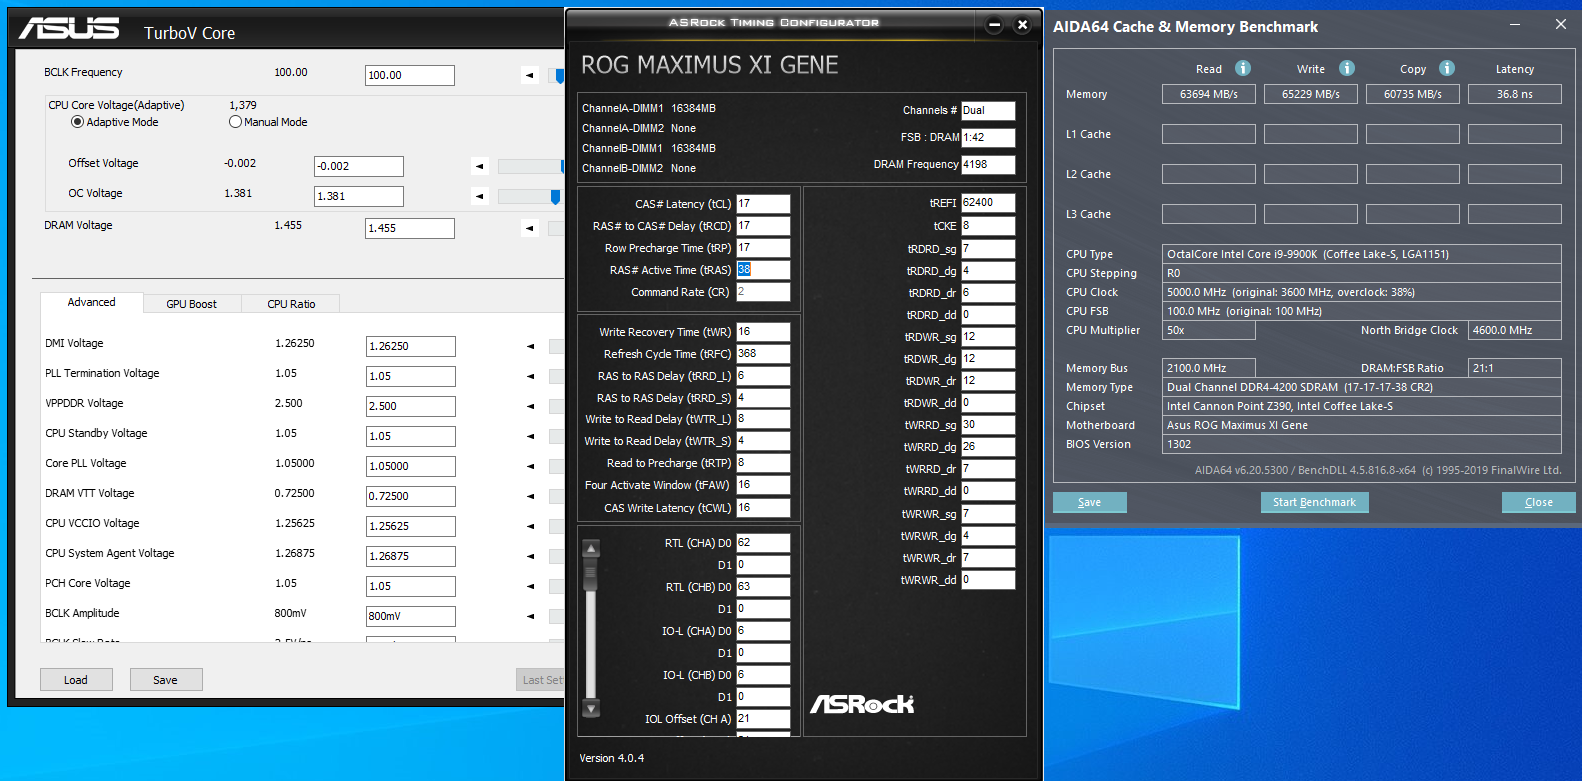Click the Offset Voltage slider track
The image size is (1582, 781).
coord(531,166)
